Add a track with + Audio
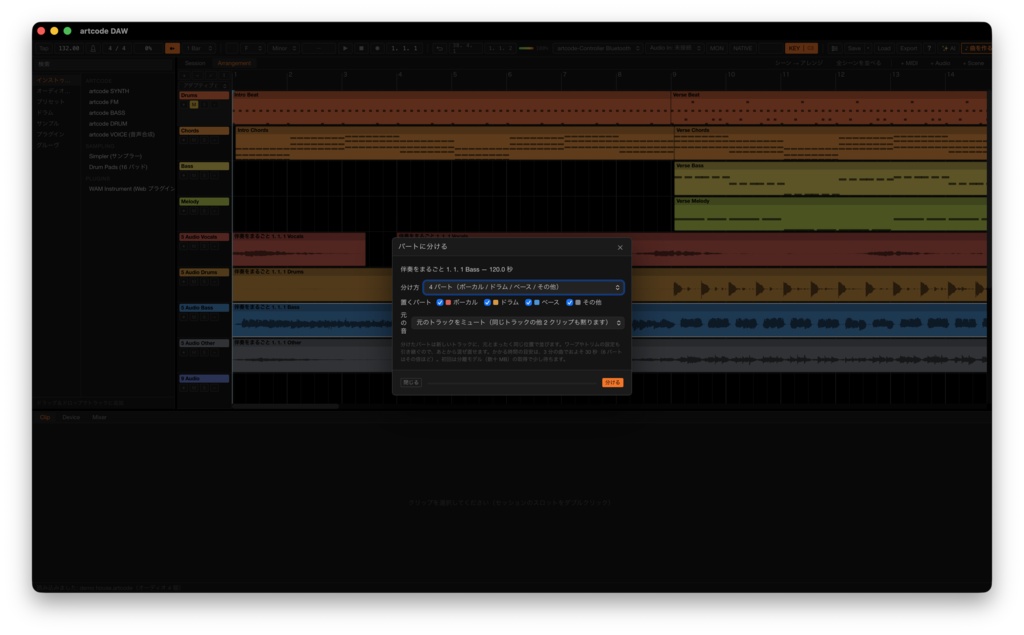This screenshot has width=1024, height=635. click(x=940, y=63)
